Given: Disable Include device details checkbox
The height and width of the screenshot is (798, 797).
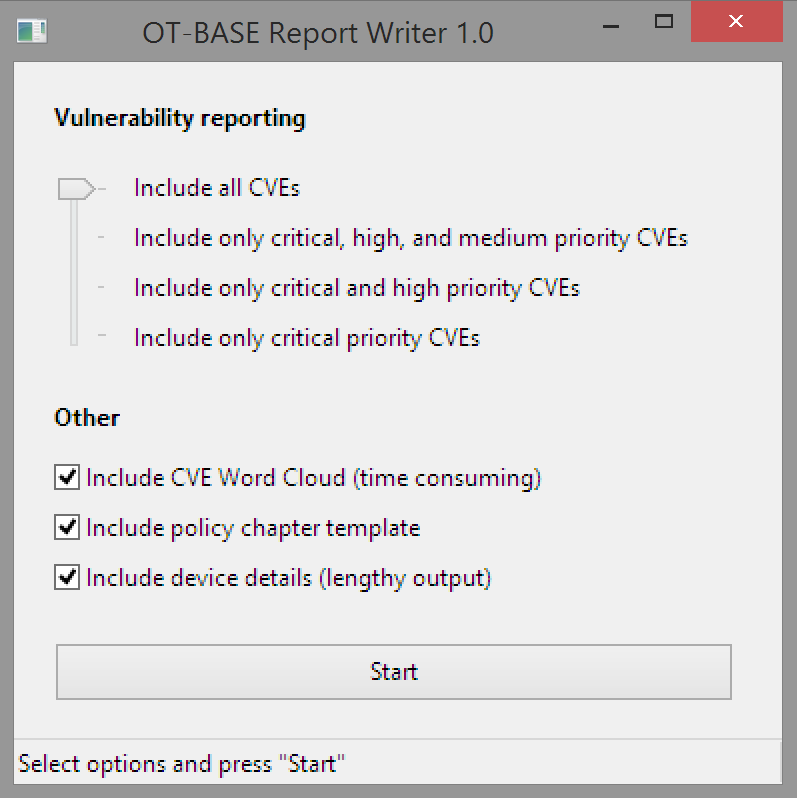Looking at the screenshot, I should [x=67, y=577].
